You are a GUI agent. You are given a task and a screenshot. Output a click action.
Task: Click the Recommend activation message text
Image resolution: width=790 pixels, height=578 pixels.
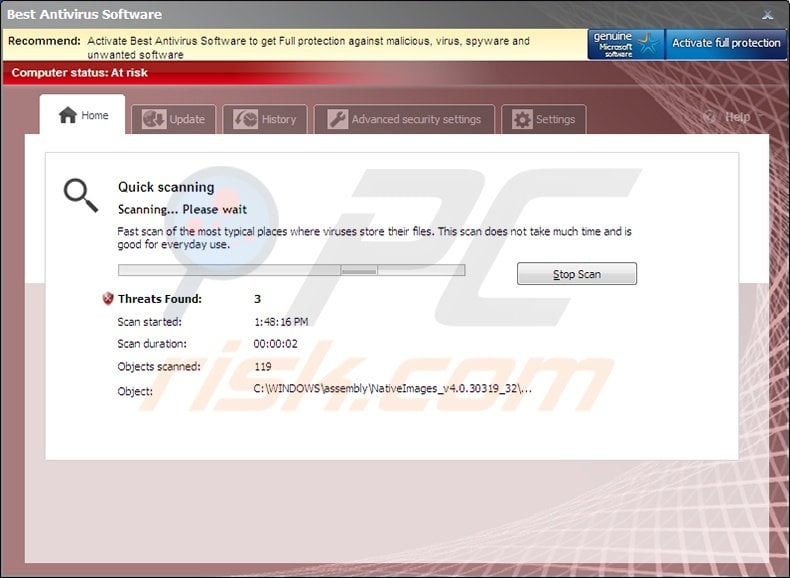coord(308,47)
